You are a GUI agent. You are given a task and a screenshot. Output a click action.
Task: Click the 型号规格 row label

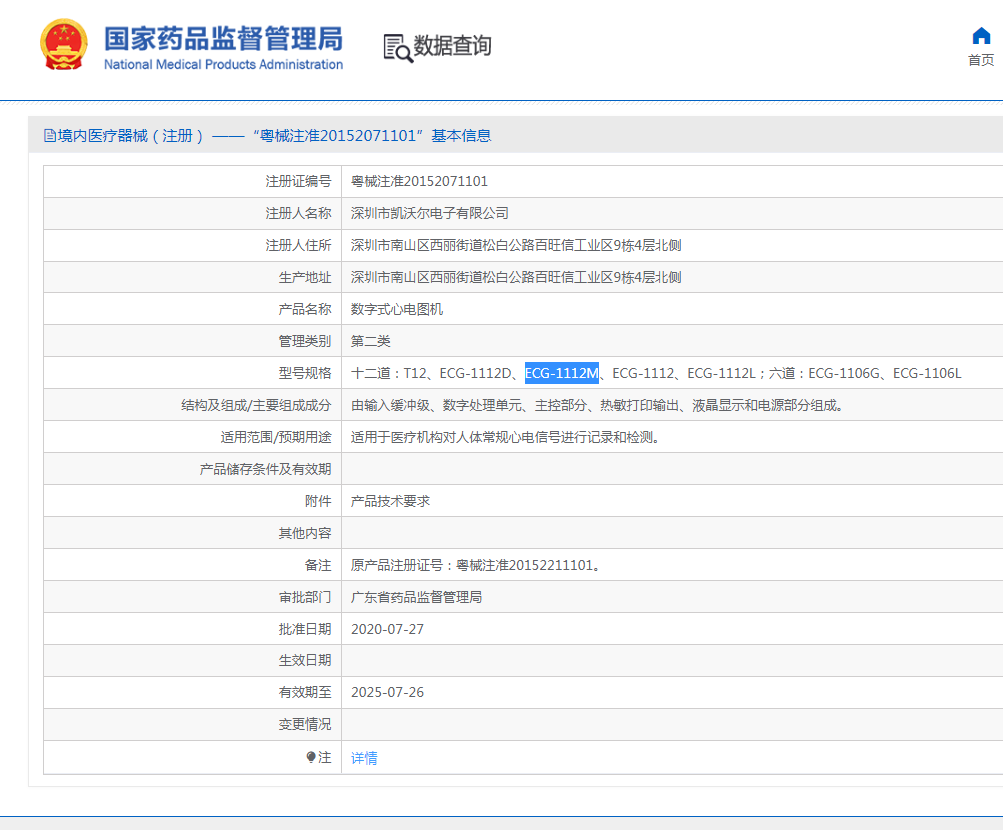pyautogui.click(x=305, y=373)
